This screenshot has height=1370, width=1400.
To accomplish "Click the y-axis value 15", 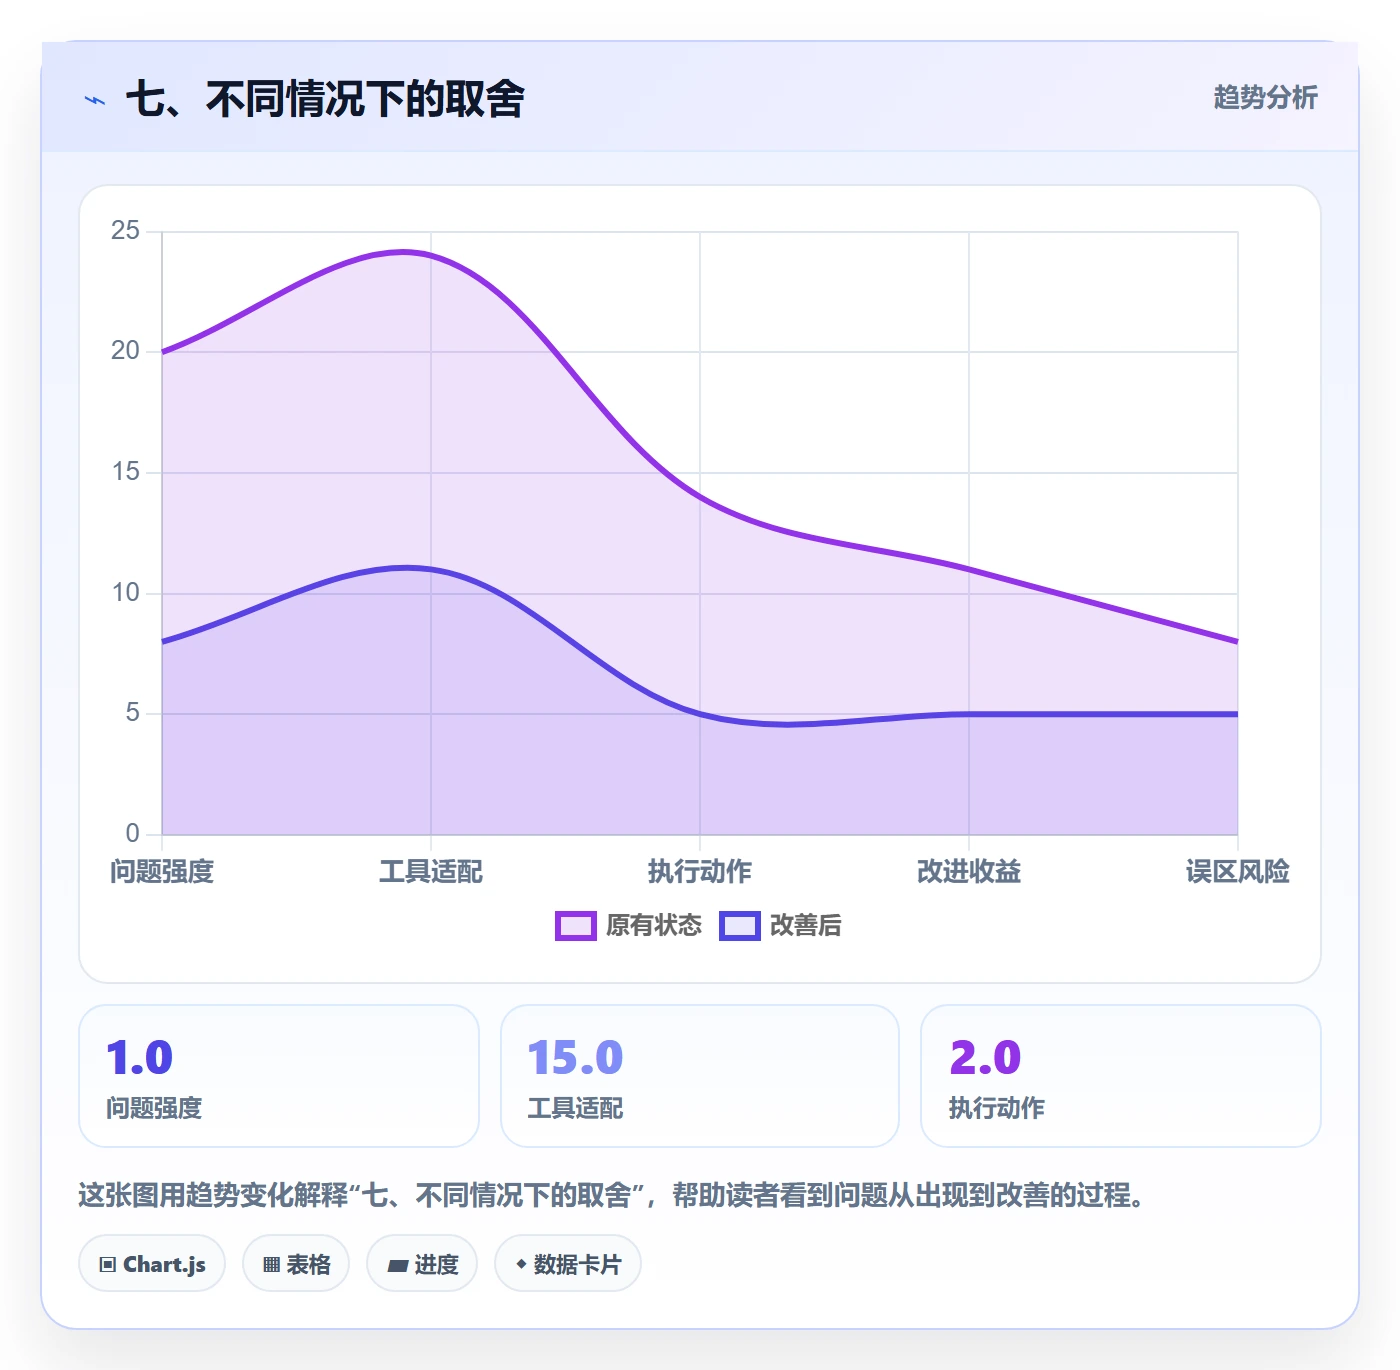I will [126, 472].
